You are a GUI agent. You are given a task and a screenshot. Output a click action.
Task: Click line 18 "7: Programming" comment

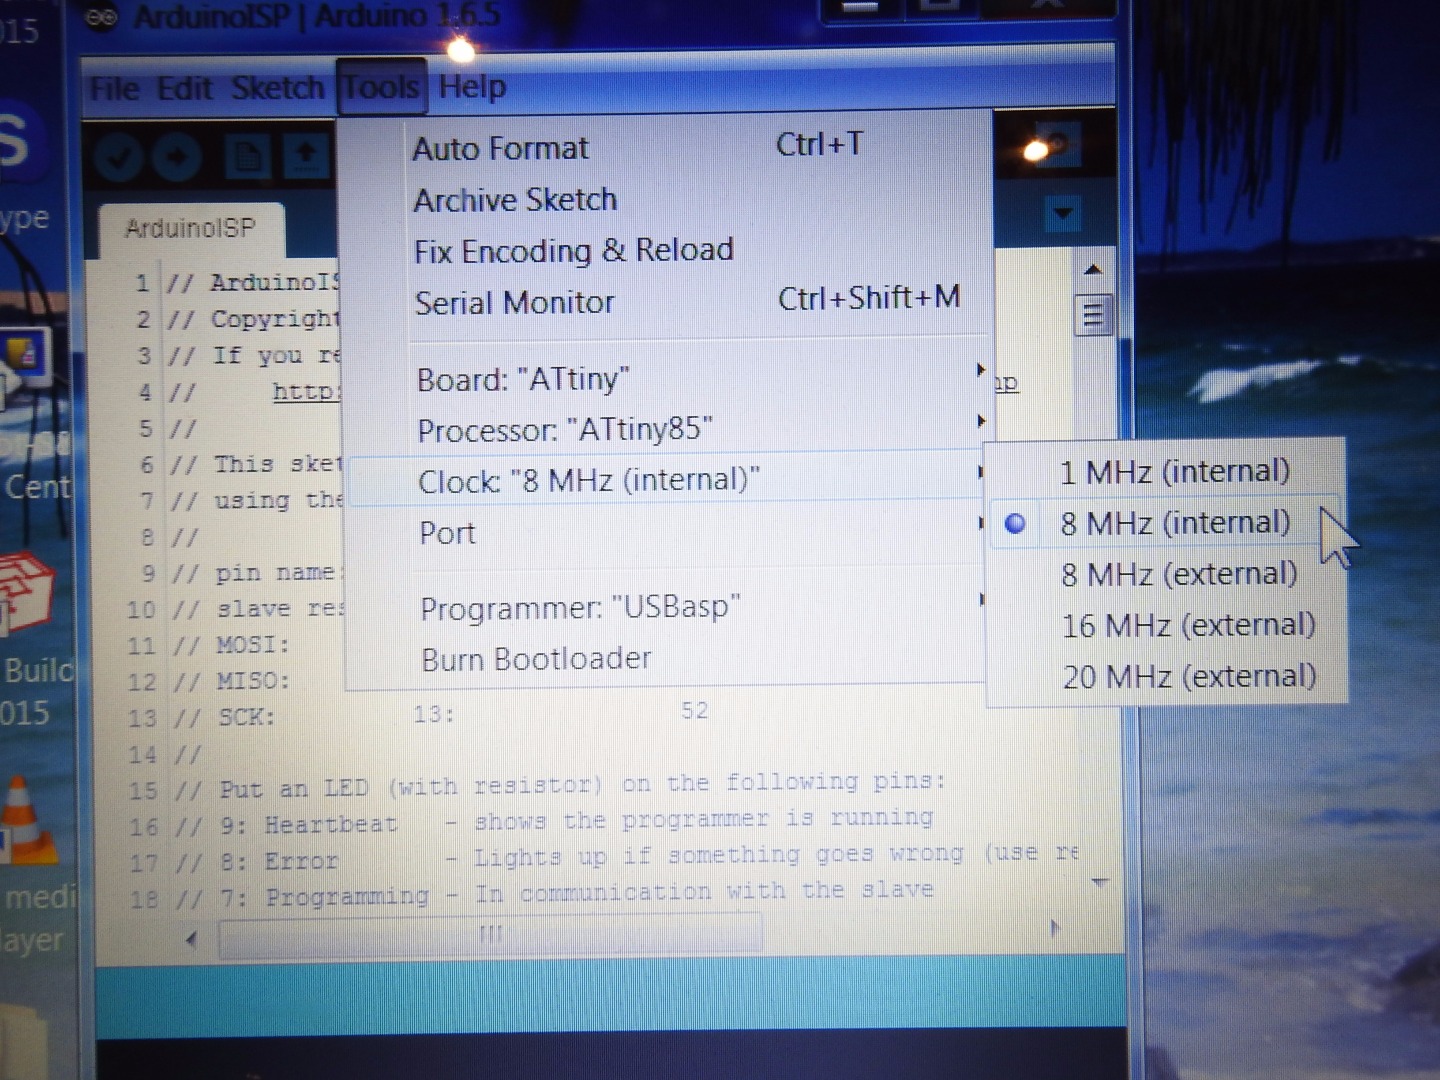555,895
